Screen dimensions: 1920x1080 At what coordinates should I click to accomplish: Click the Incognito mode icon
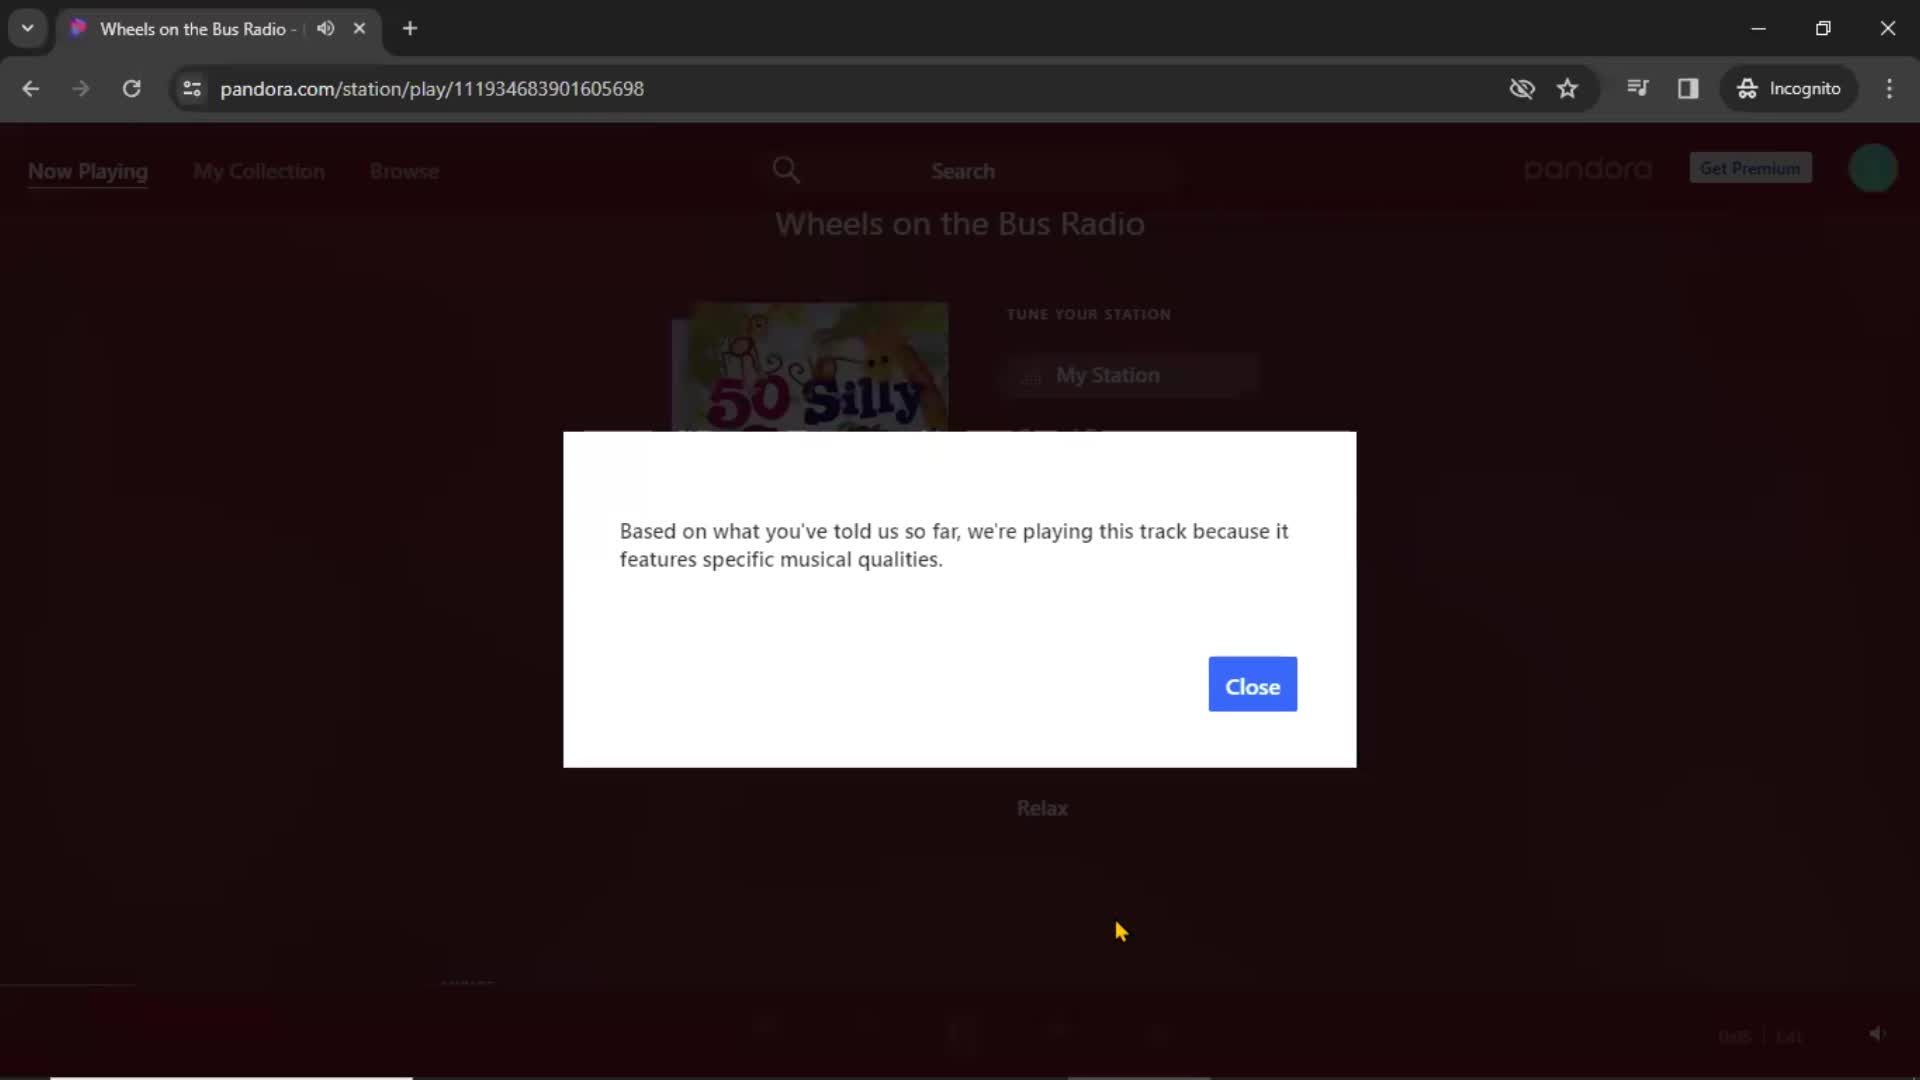point(1747,88)
